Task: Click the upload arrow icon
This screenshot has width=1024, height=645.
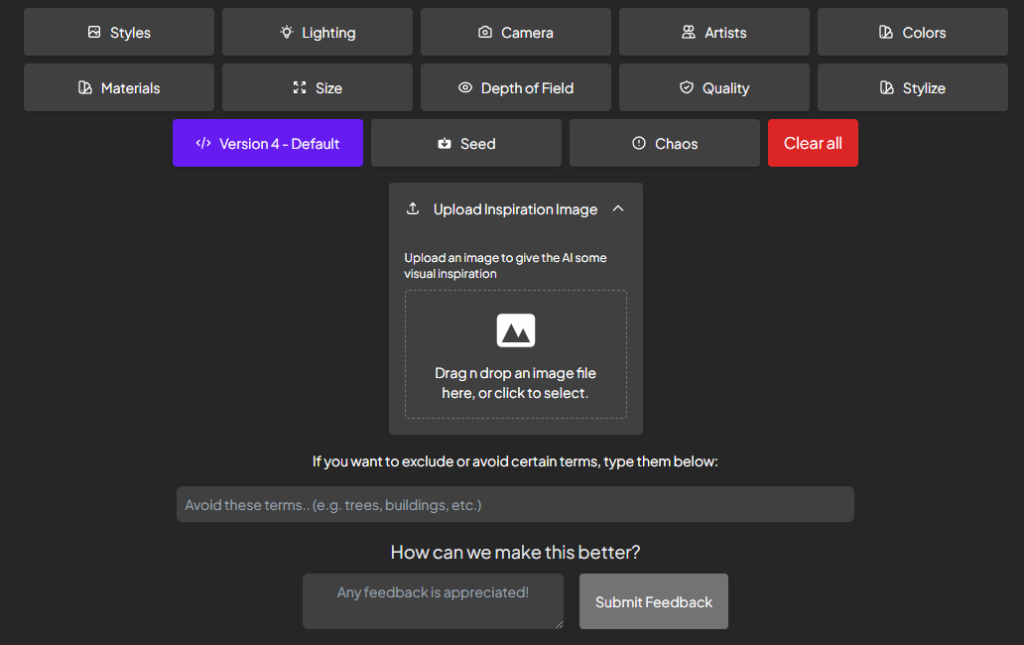Action: tap(413, 209)
